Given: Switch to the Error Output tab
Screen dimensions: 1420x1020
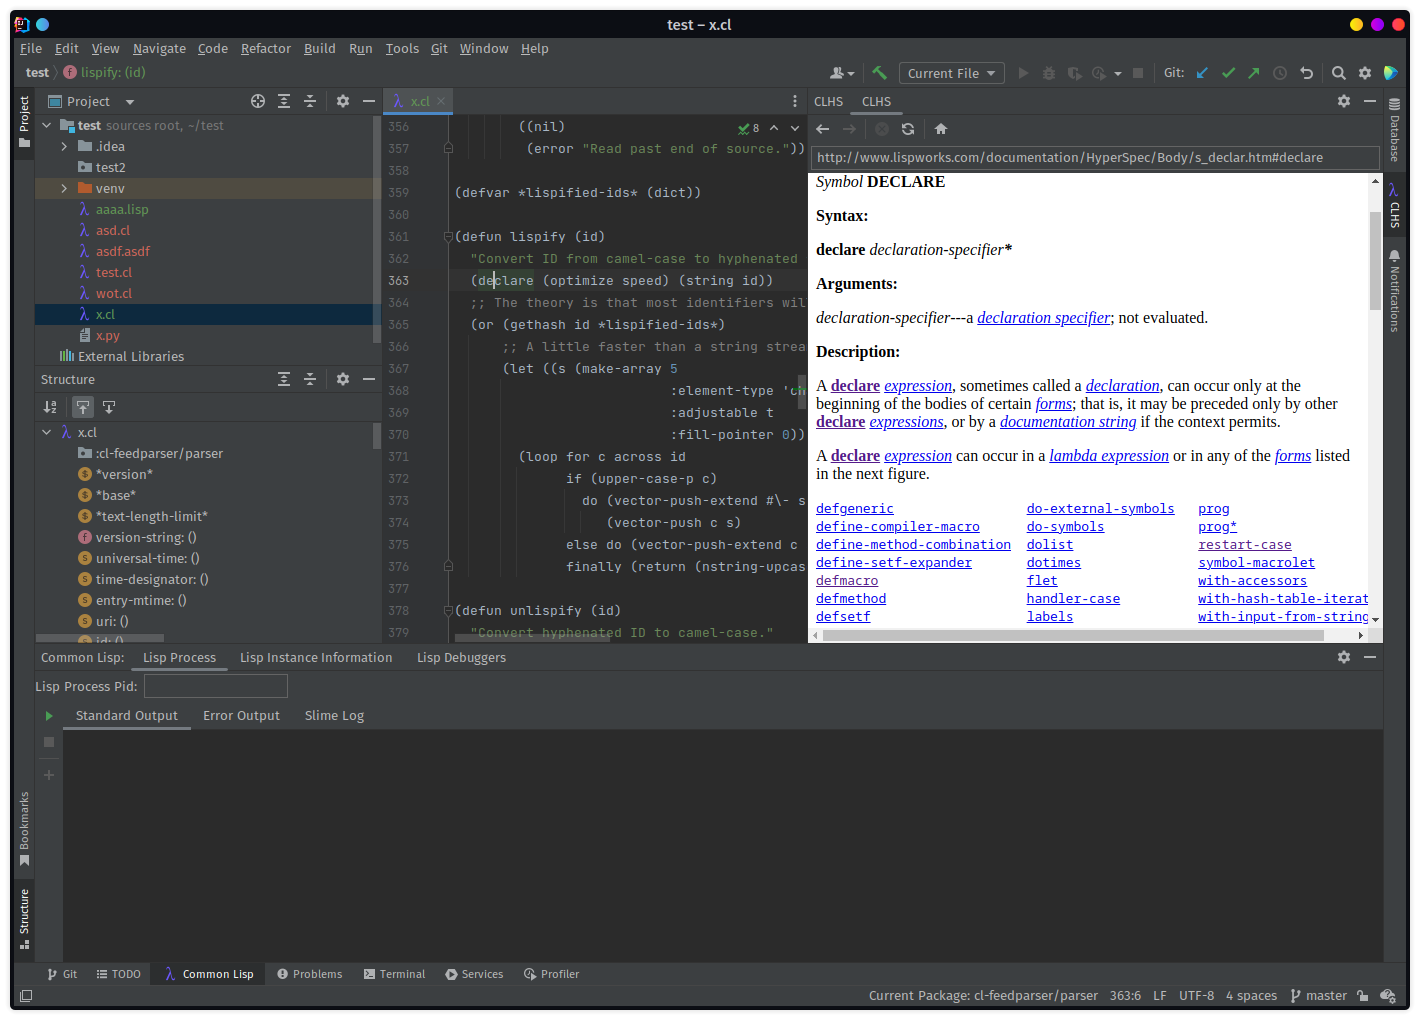Looking at the screenshot, I should tap(241, 716).
